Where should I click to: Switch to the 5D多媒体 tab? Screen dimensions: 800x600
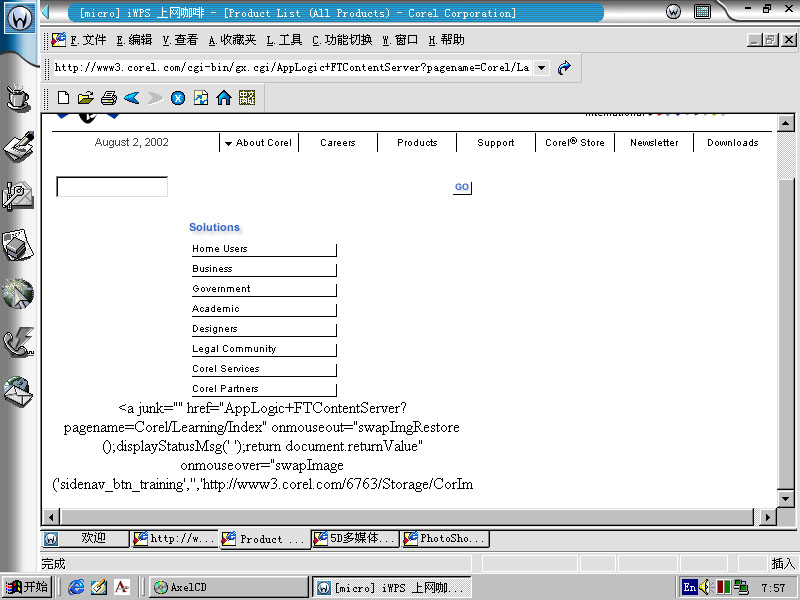[x=355, y=539]
